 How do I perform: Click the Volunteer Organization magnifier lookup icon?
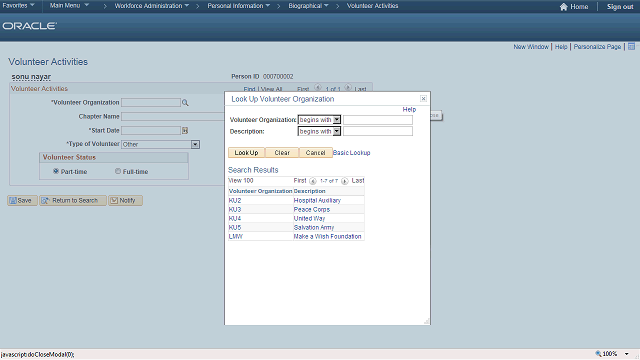(x=185, y=103)
